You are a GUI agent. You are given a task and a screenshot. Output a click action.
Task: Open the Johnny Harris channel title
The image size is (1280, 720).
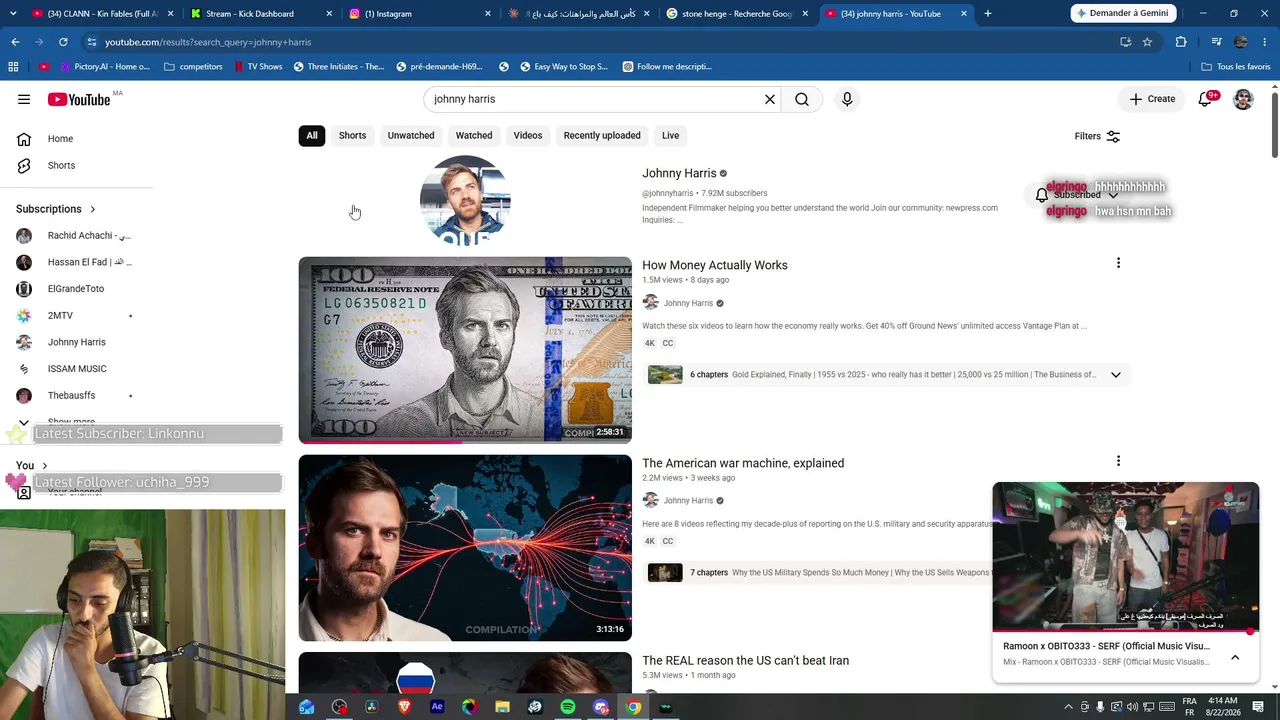point(679,173)
